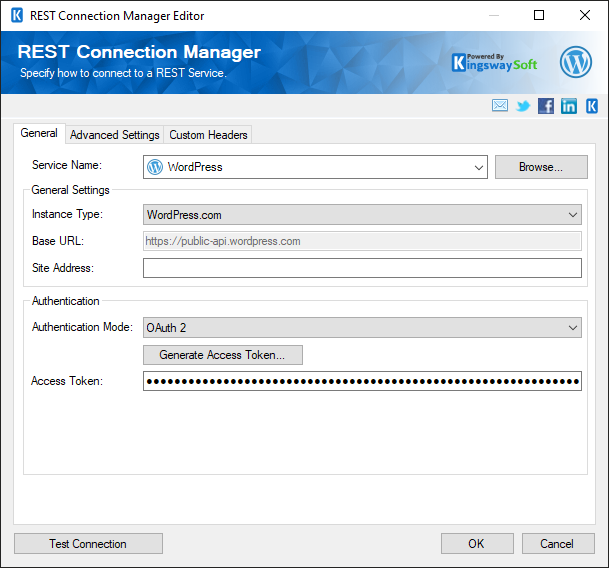Click the Access Token password field

362,381
